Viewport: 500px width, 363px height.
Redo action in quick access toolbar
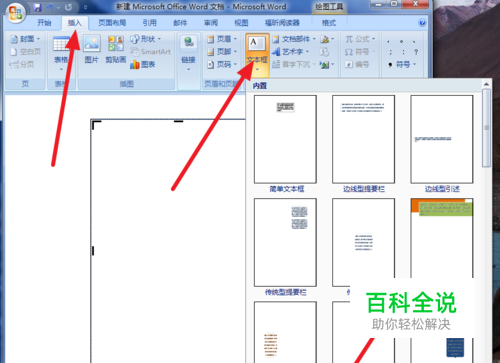pos(69,7)
